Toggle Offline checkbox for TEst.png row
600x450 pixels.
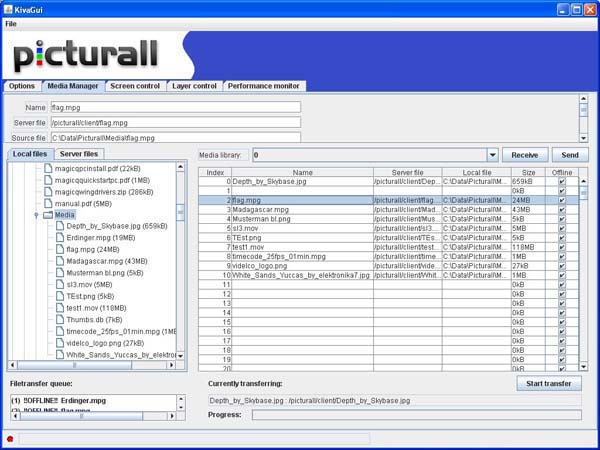(562, 238)
